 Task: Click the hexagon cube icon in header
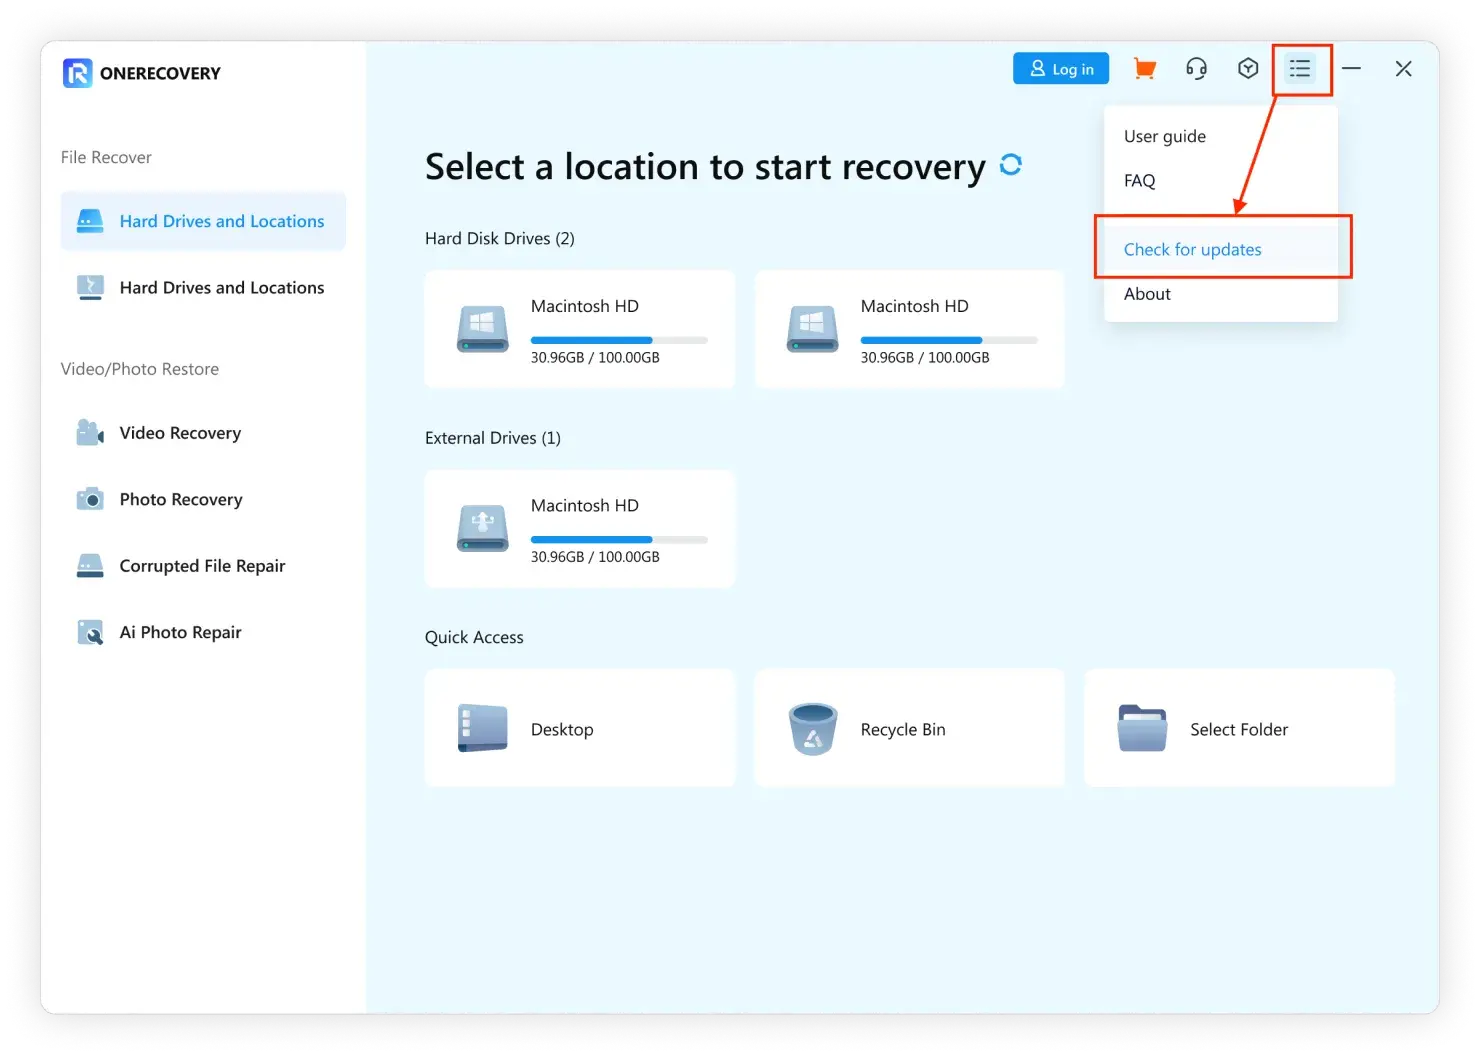[x=1248, y=69]
